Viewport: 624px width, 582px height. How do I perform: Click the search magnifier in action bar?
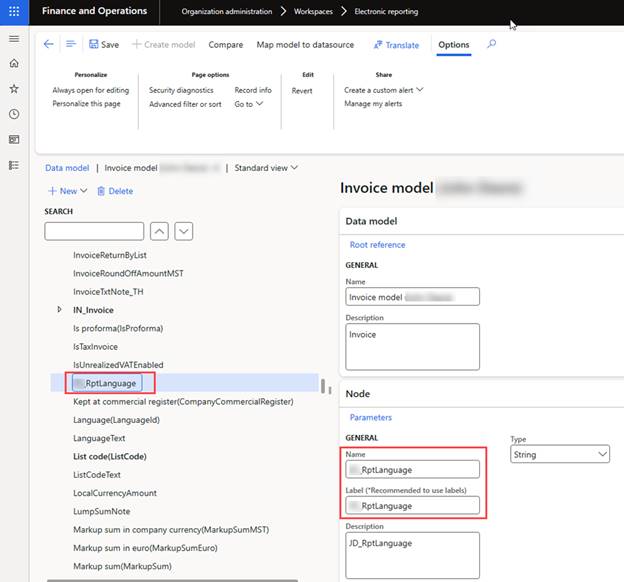click(491, 44)
